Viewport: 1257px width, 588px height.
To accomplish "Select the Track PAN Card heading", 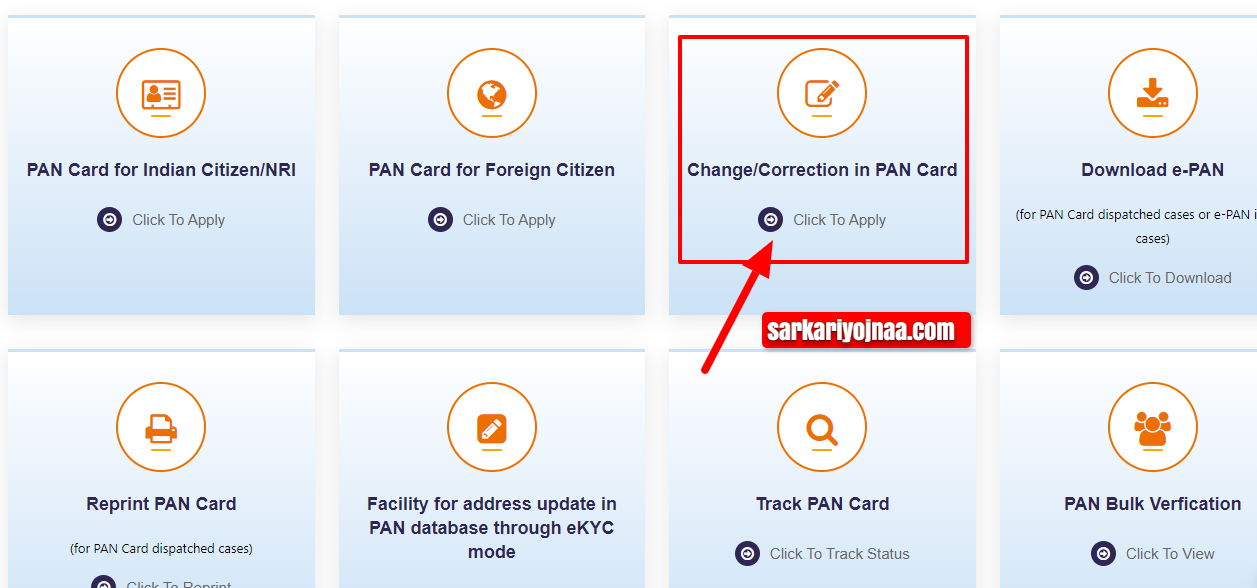I will click(822, 504).
